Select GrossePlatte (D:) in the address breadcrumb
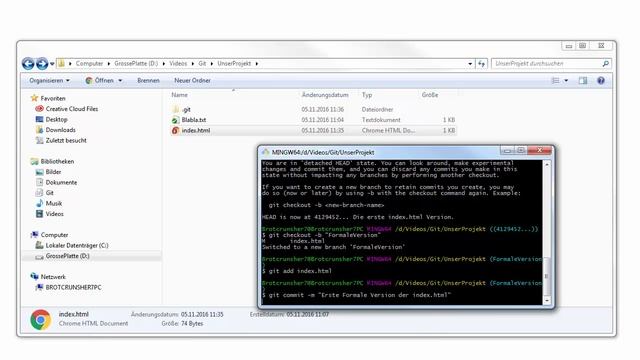640x360 pixels. (136, 64)
